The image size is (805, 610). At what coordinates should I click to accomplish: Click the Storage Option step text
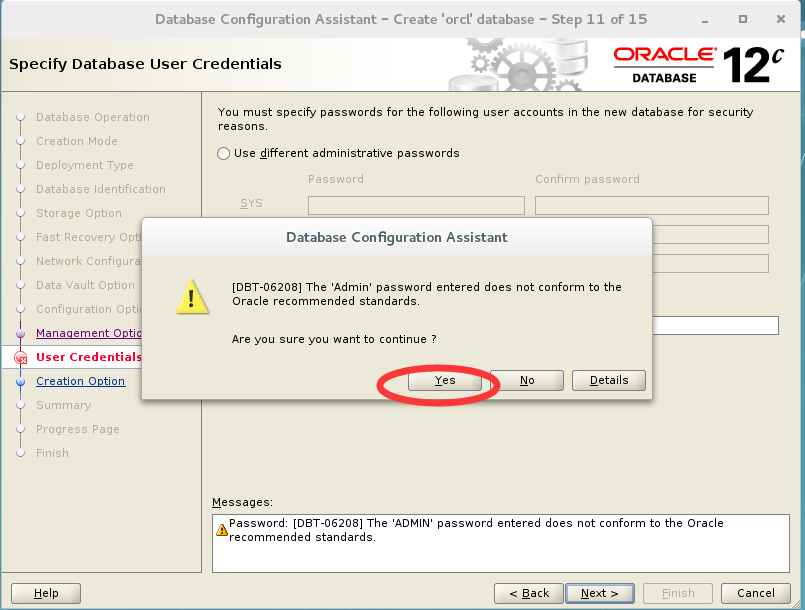[x=79, y=213]
